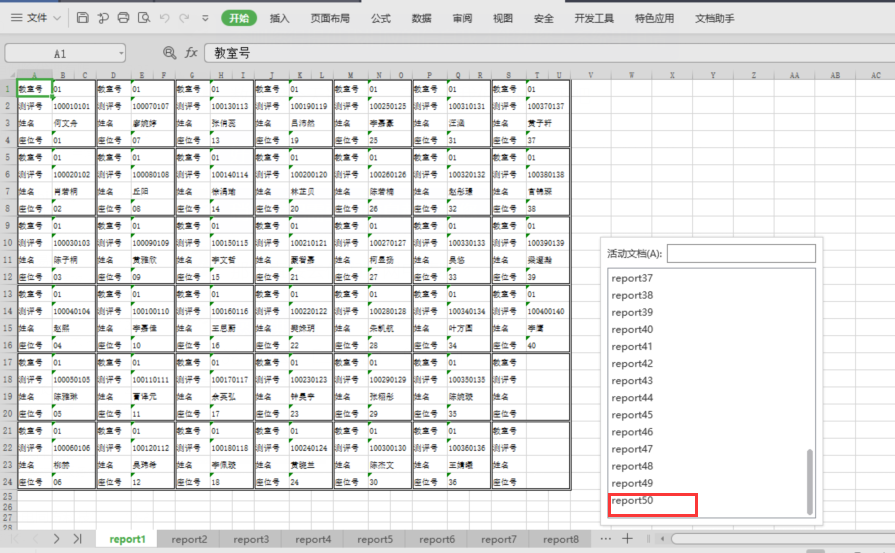Select report42 from the sheet list
895x553 pixels.
pos(633,364)
